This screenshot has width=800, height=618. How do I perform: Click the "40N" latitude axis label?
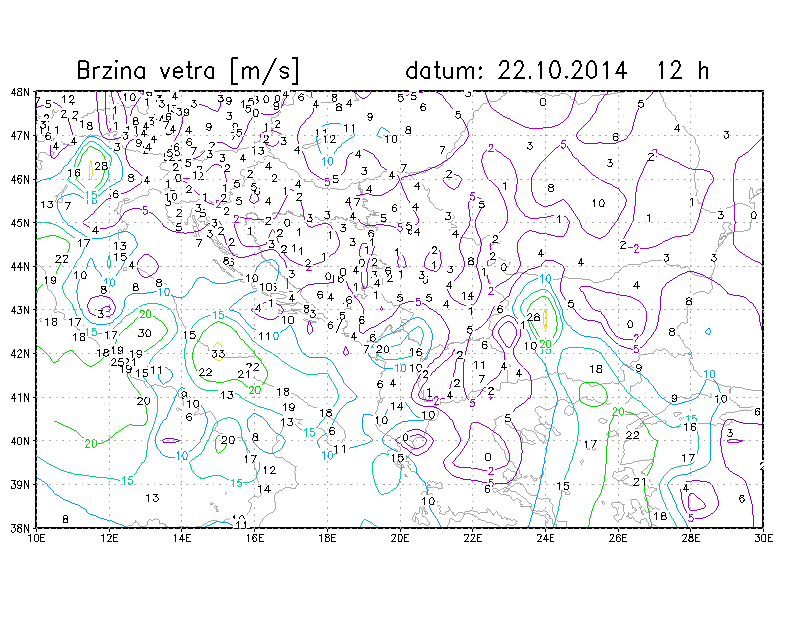[20, 441]
